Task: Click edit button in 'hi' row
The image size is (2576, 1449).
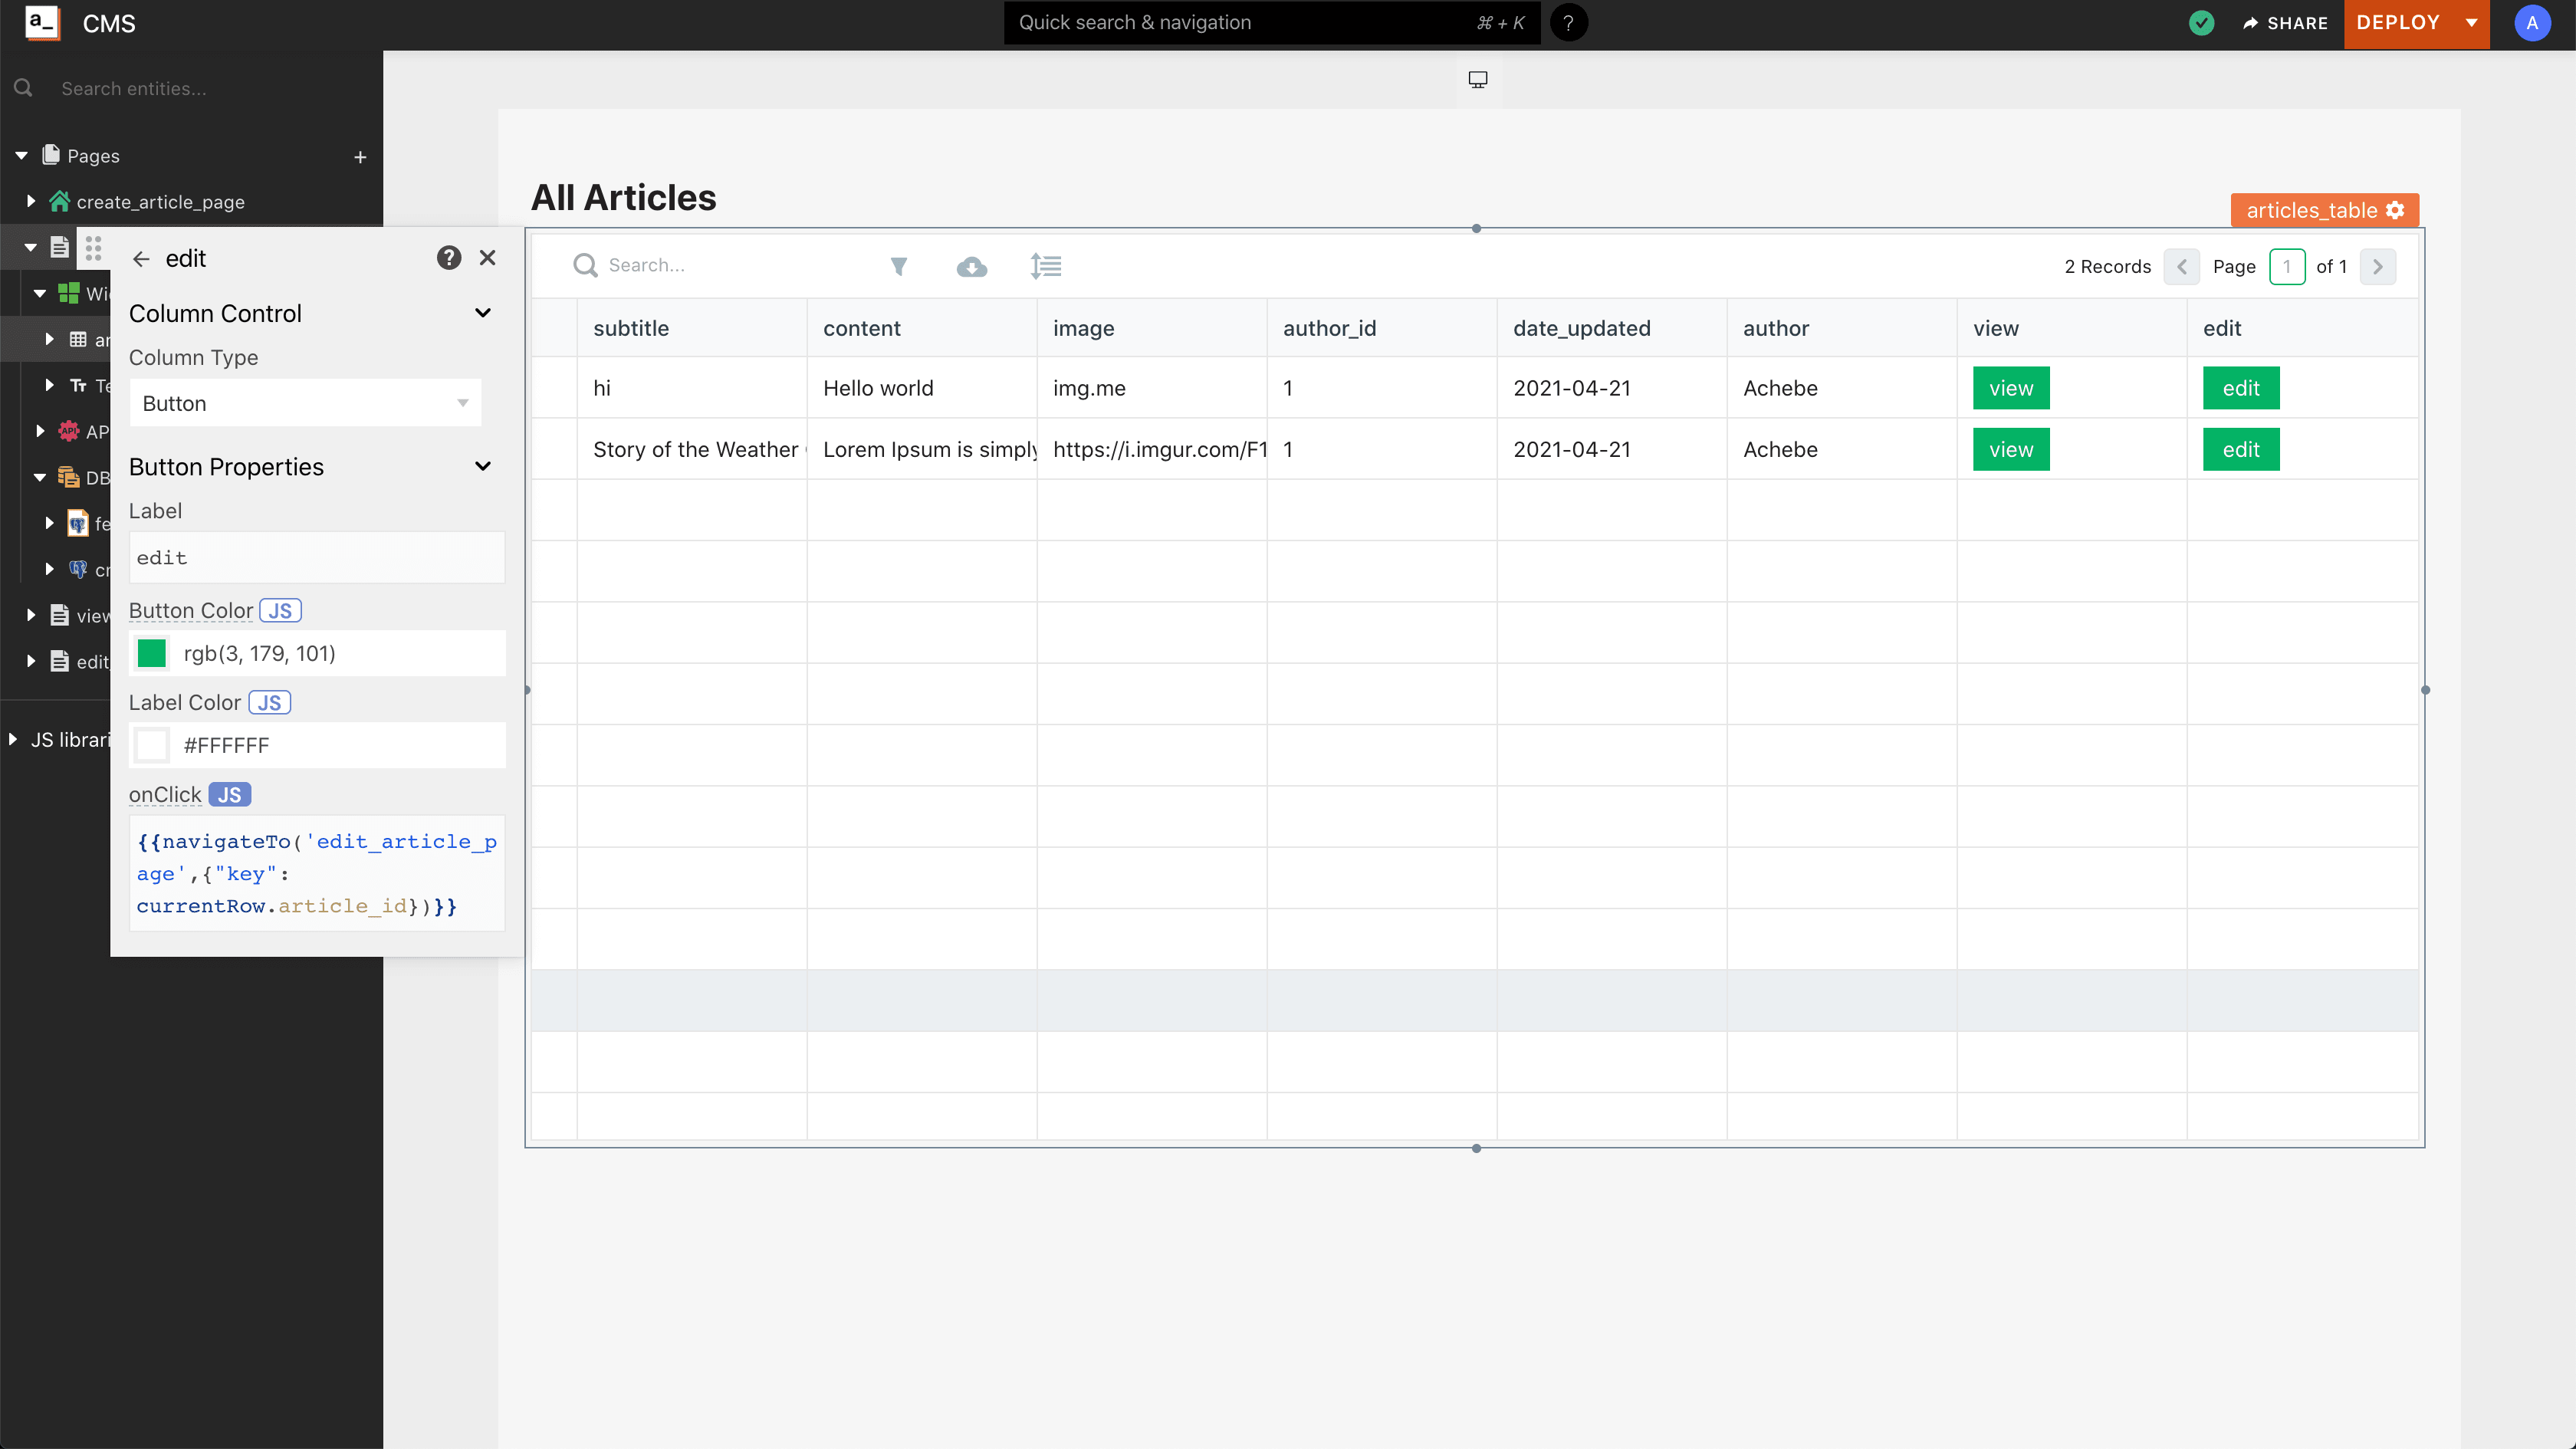Action: click(x=2241, y=388)
